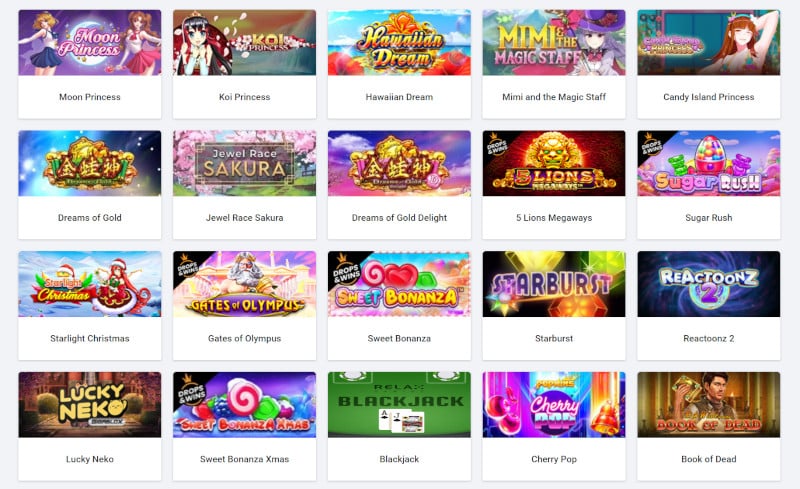The width and height of the screenshot is (800, 489).
Task: Click Drops & Wins badge on Sugar Rush
Action: point(652,145)
